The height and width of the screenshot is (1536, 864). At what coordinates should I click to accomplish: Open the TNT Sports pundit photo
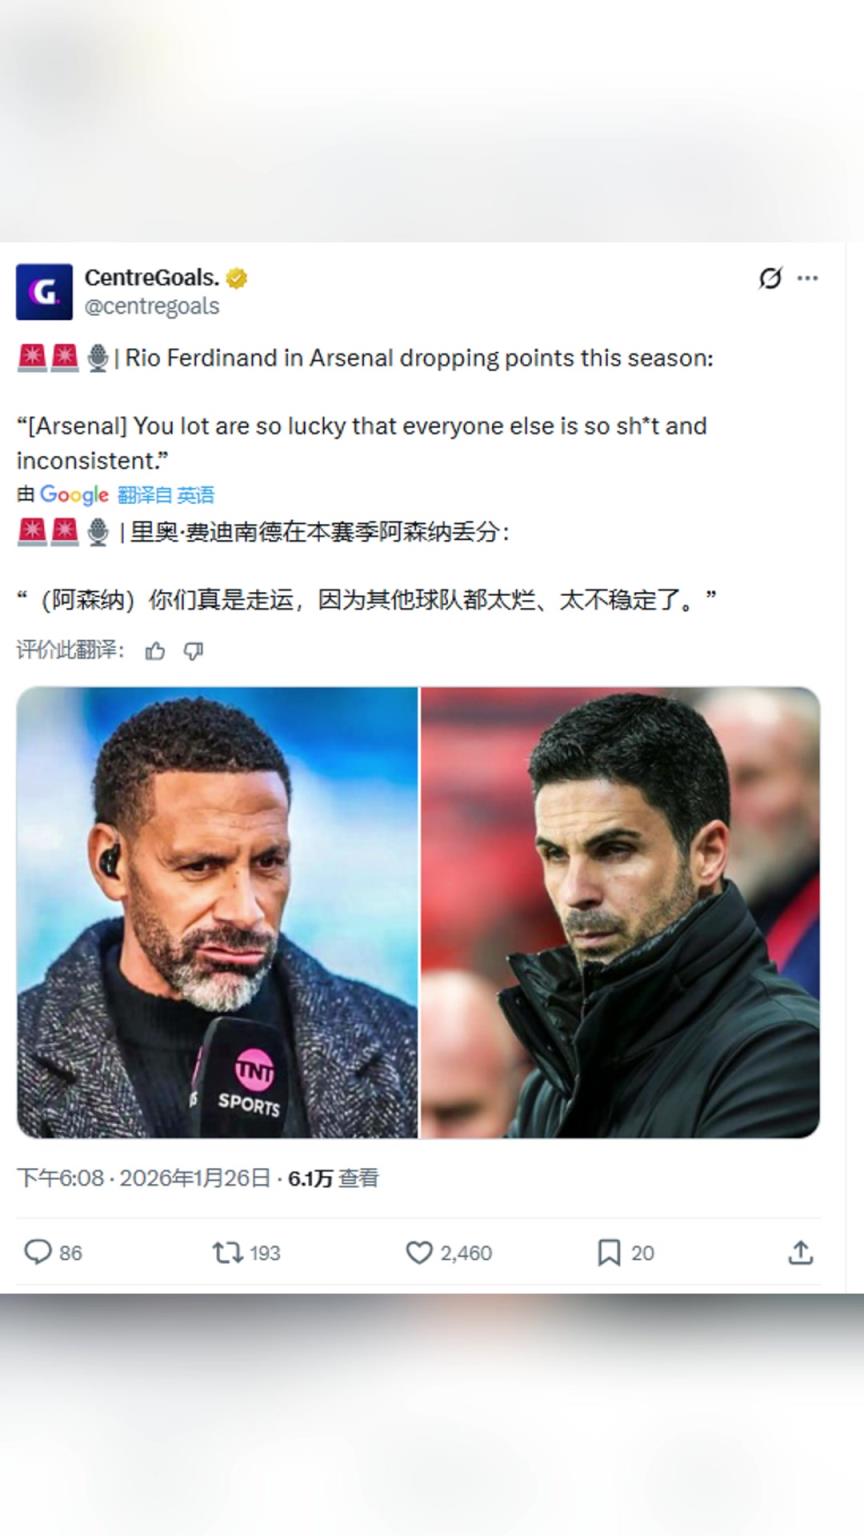pos(217,912)
